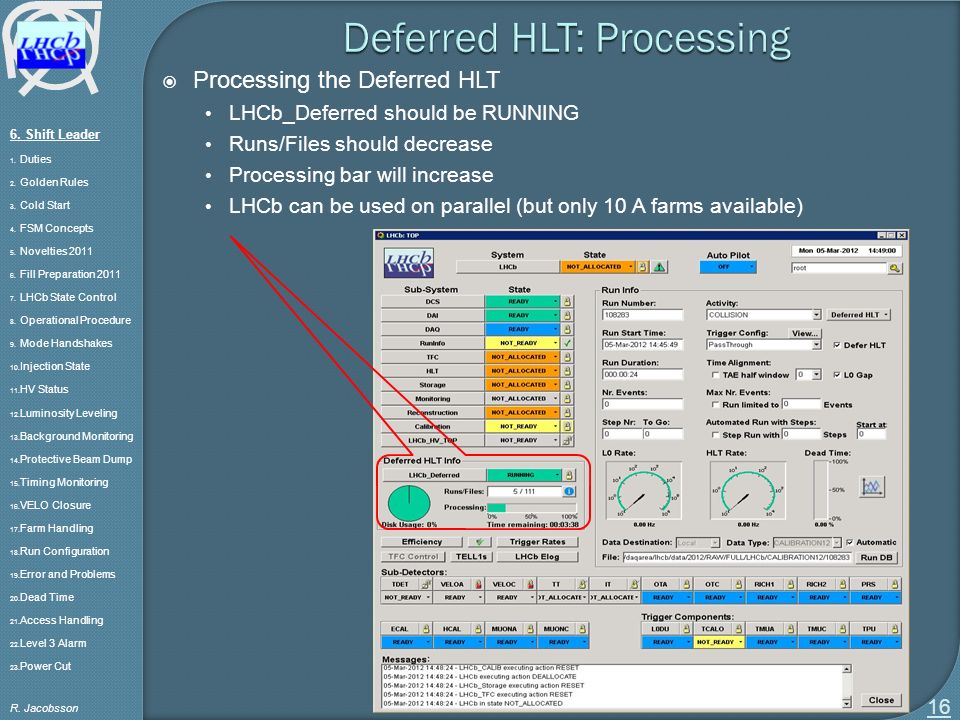Click the lock icon in the DAI row
Screen dimensions: 960x720
pos(568,315)
